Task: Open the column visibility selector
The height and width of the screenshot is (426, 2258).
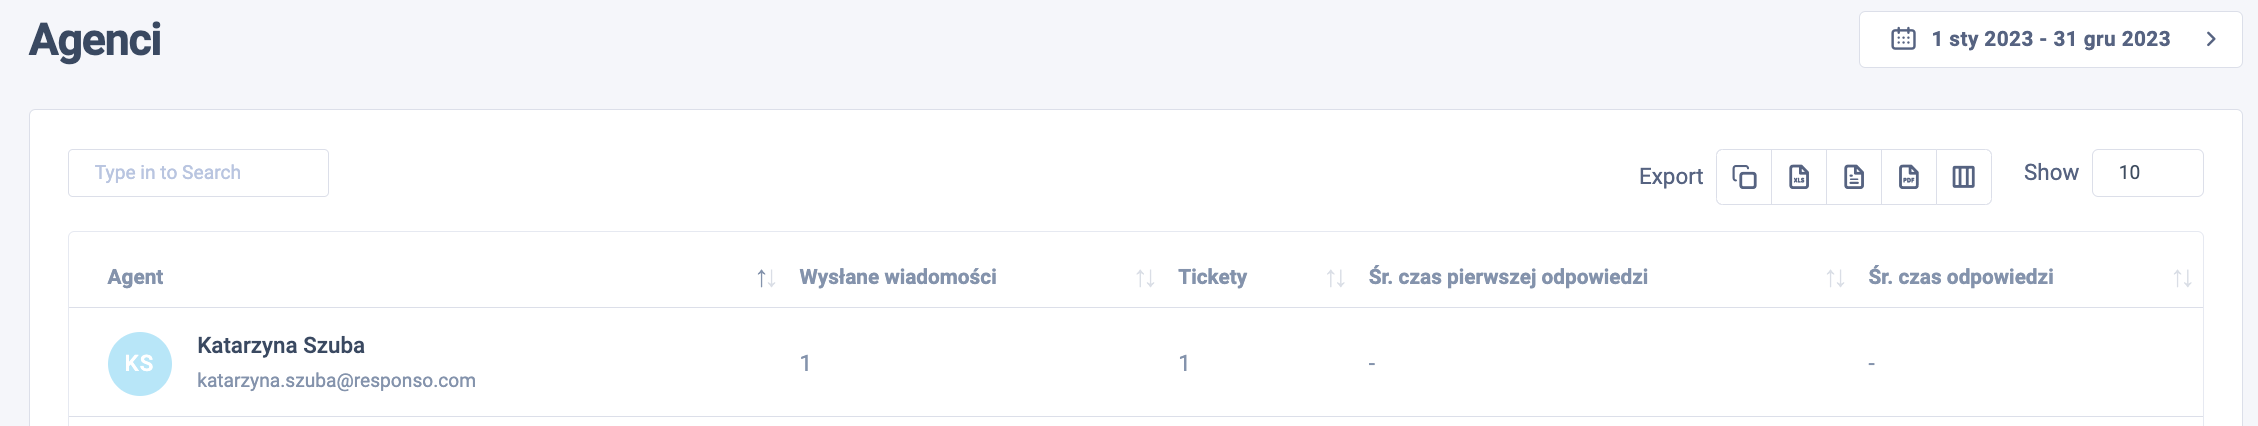Action: (1964, 177)
